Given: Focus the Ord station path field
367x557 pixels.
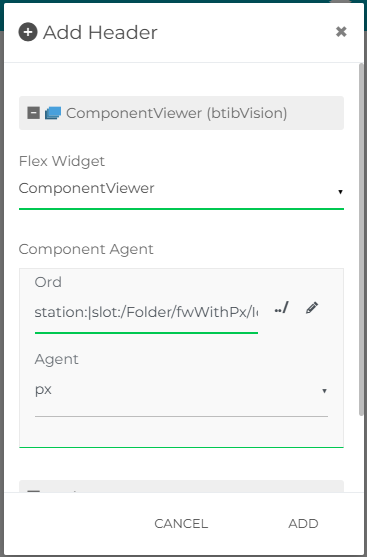Looking at the screenshot, I should tap(146, 313).
